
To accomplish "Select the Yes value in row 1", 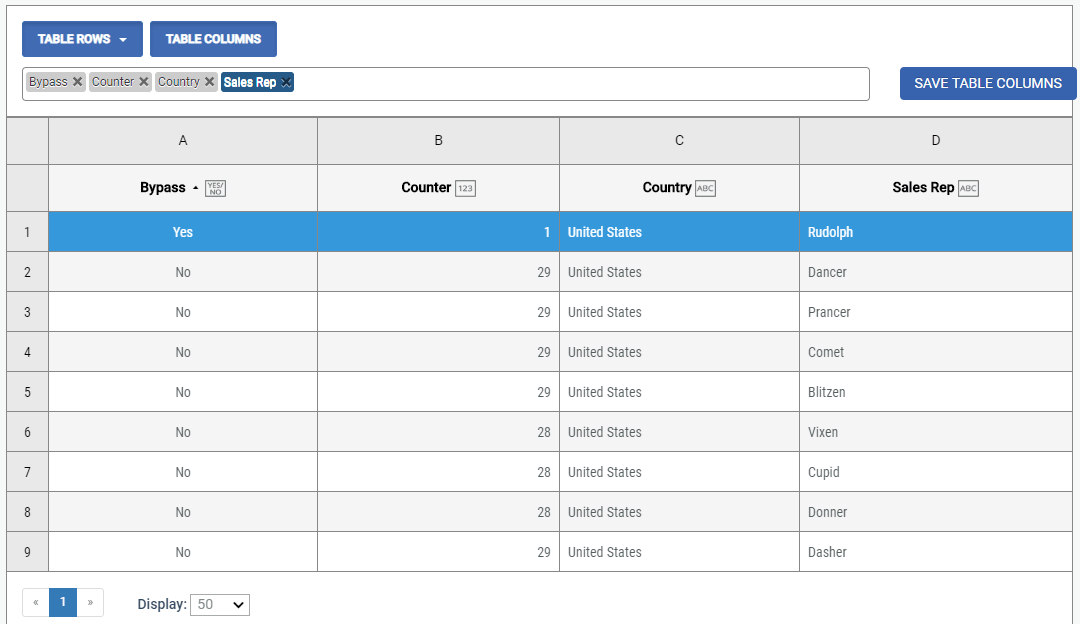I will tap(182, 231).
